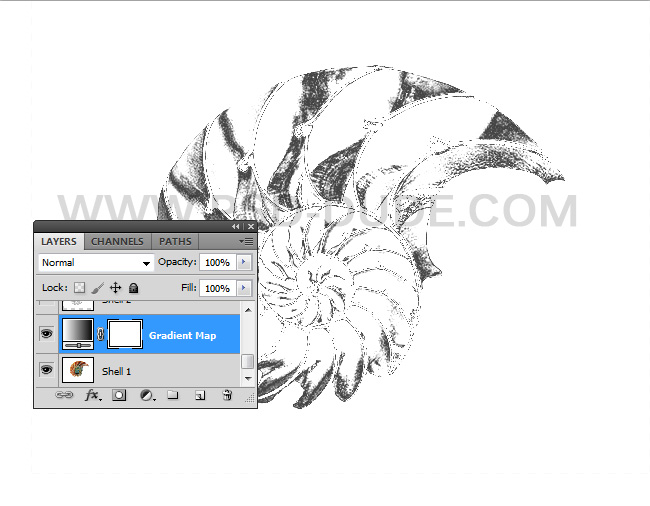Create a new layer
This screenshot has height=506, width=650.
[200, 395]
